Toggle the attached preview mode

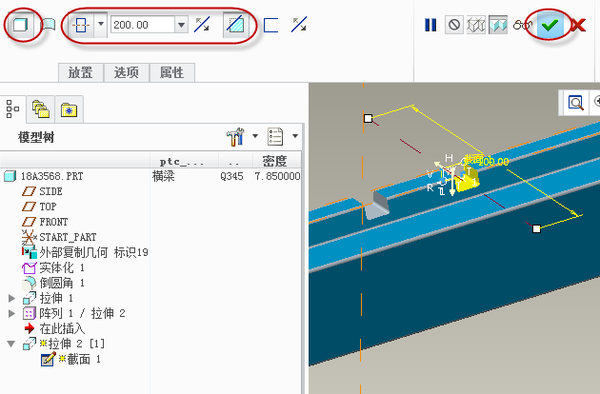(498, 25)
